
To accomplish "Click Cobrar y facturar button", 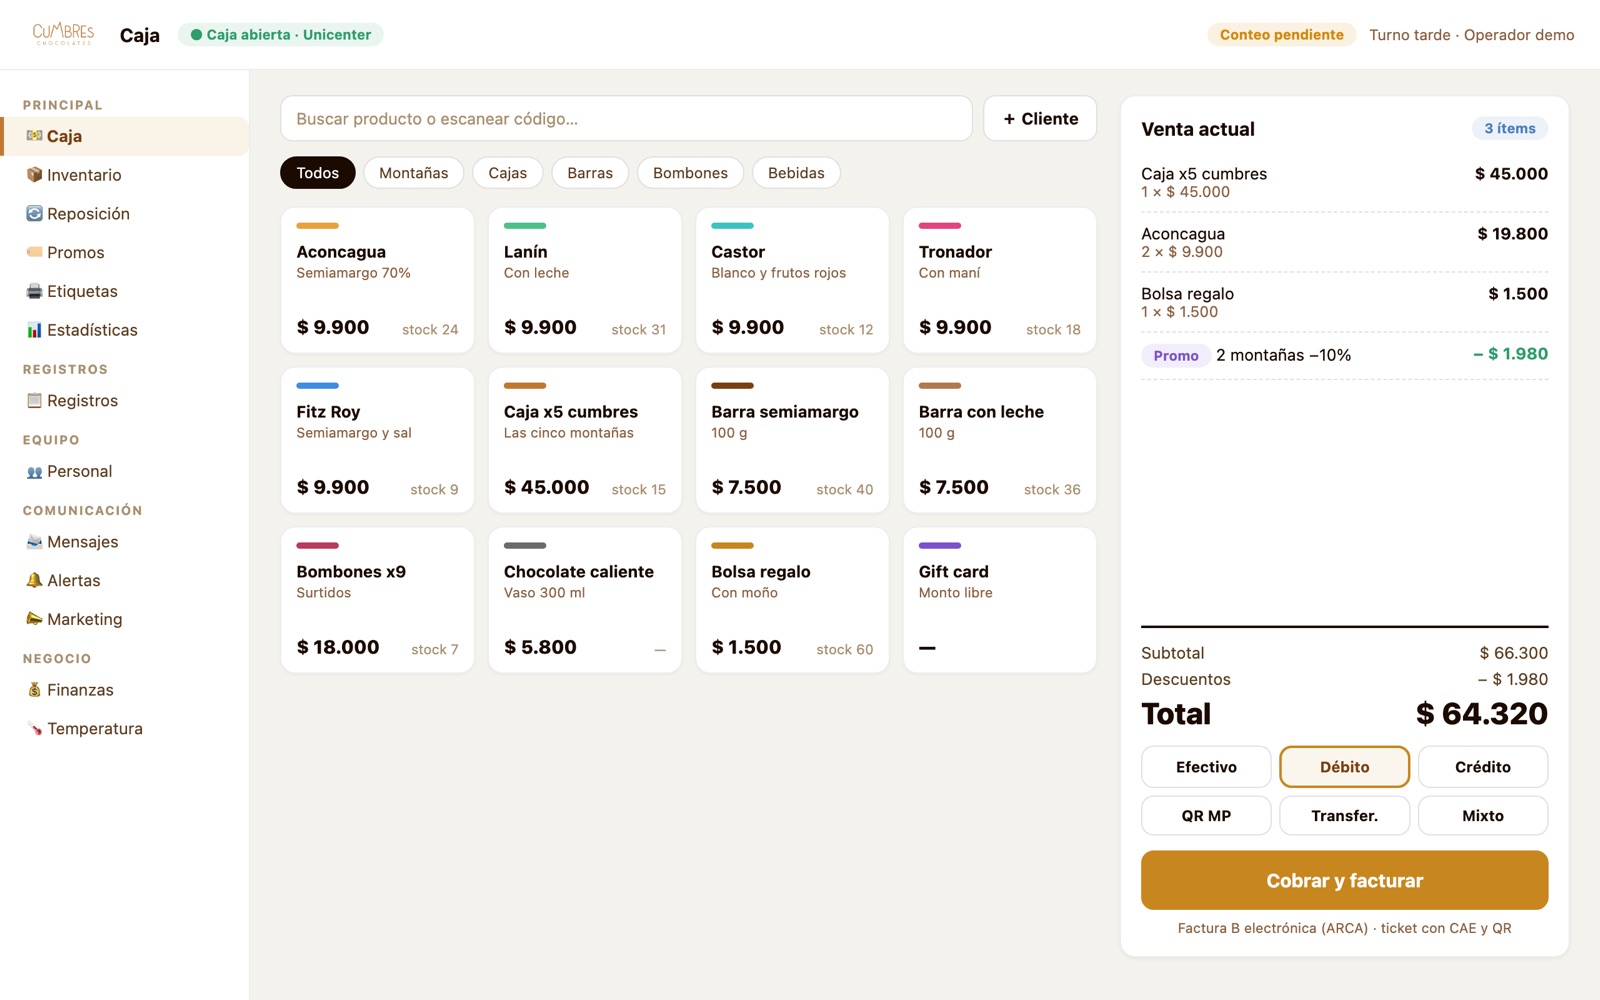I will pos(1344,880).
